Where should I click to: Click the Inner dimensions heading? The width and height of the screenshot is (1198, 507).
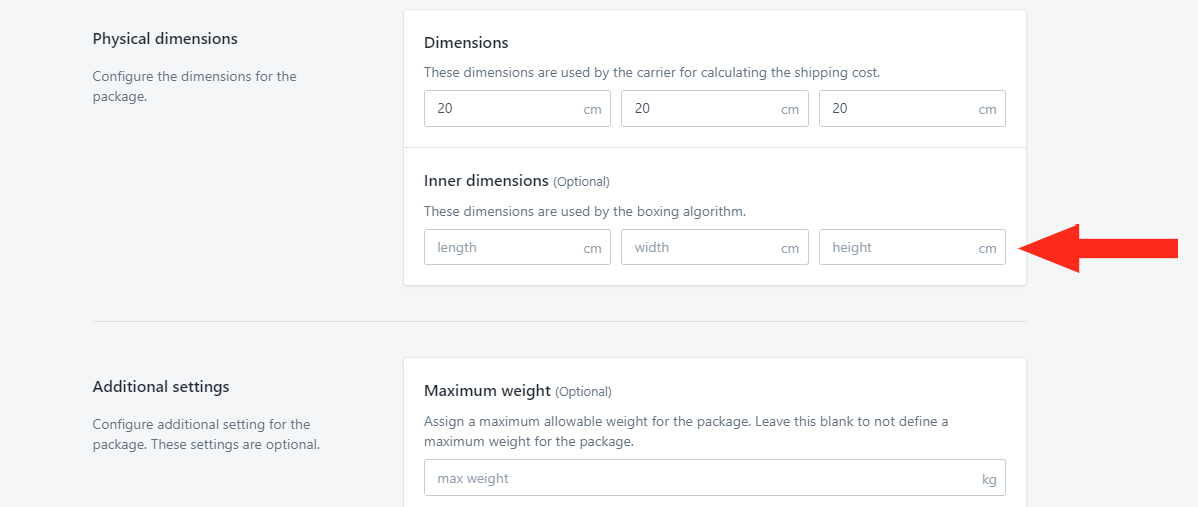[486, 181]
